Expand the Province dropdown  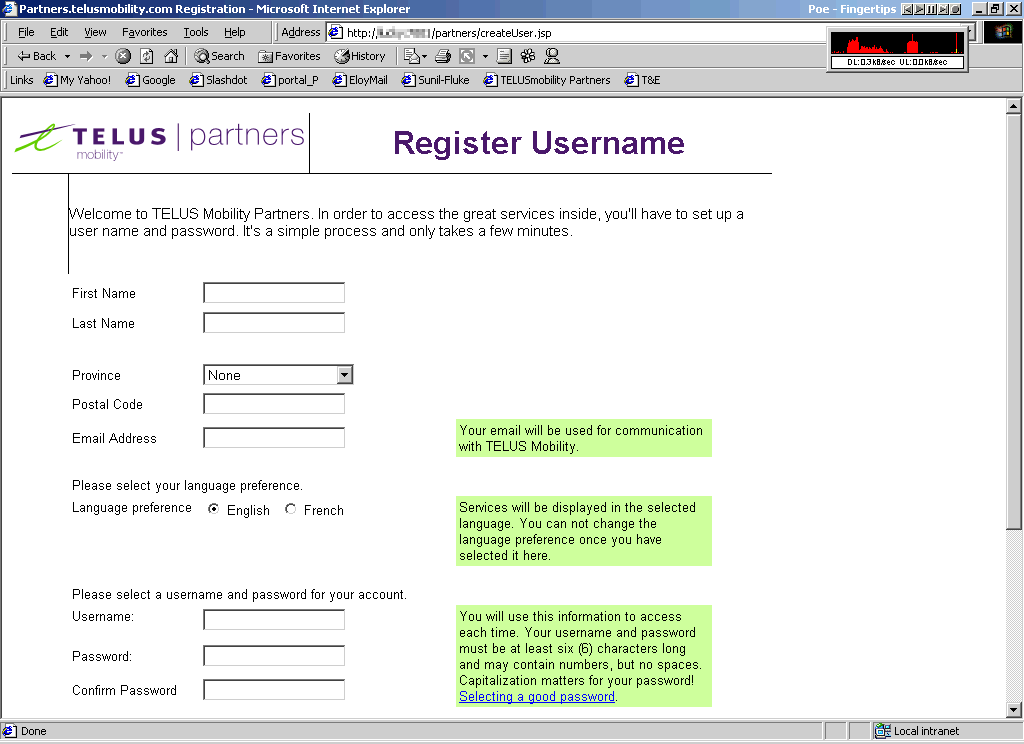(x=344, y=375)
